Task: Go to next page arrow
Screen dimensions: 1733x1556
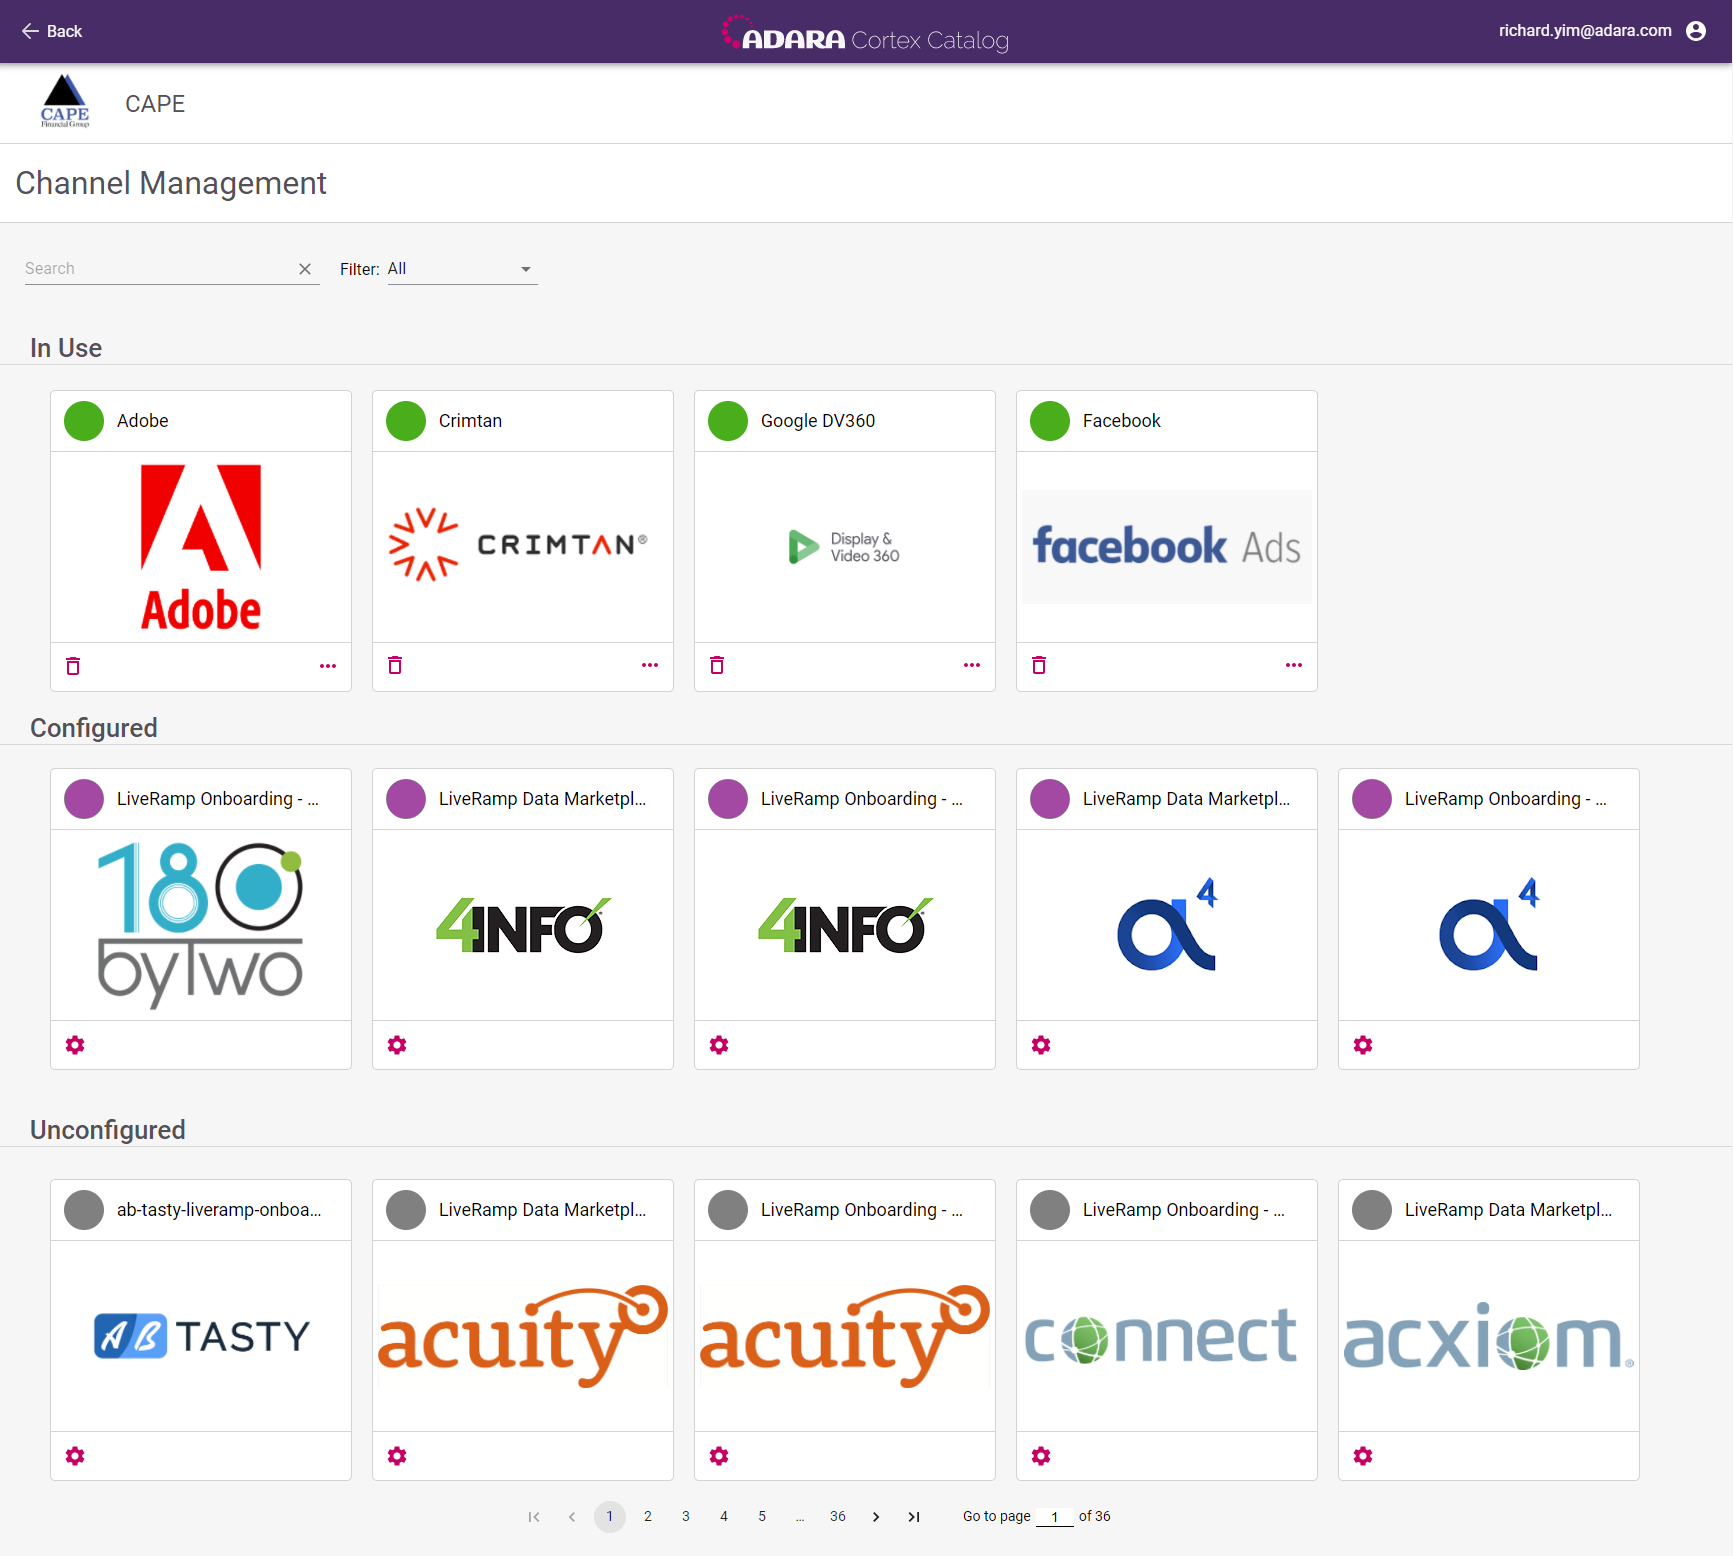Action: tap(876, 1517)
